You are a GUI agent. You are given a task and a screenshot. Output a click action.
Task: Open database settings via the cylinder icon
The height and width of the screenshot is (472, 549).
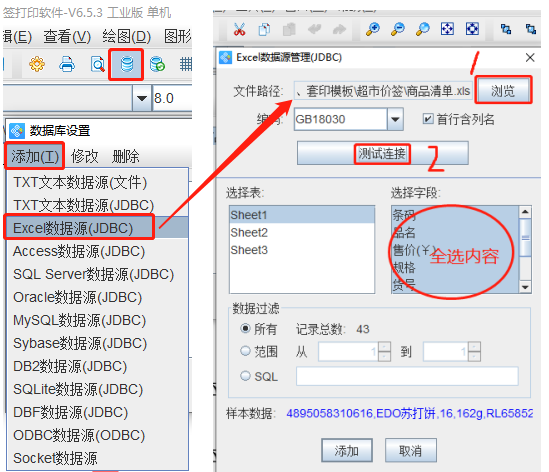(x=126, y=65)
